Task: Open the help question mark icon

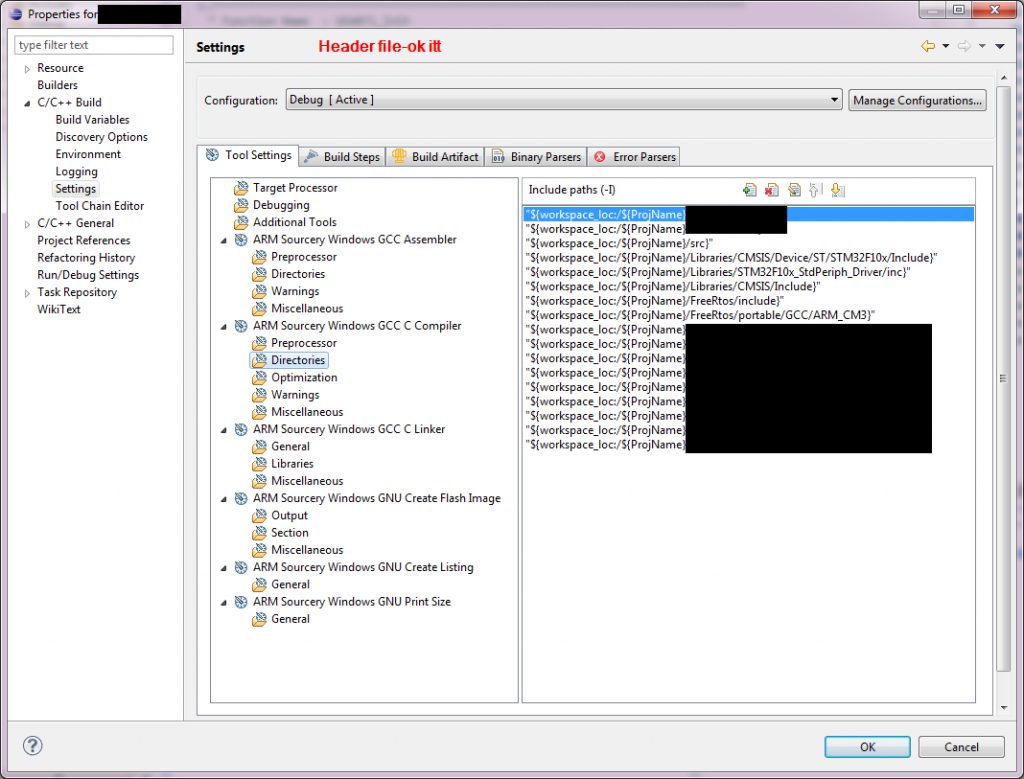Action: coord(33,745)
